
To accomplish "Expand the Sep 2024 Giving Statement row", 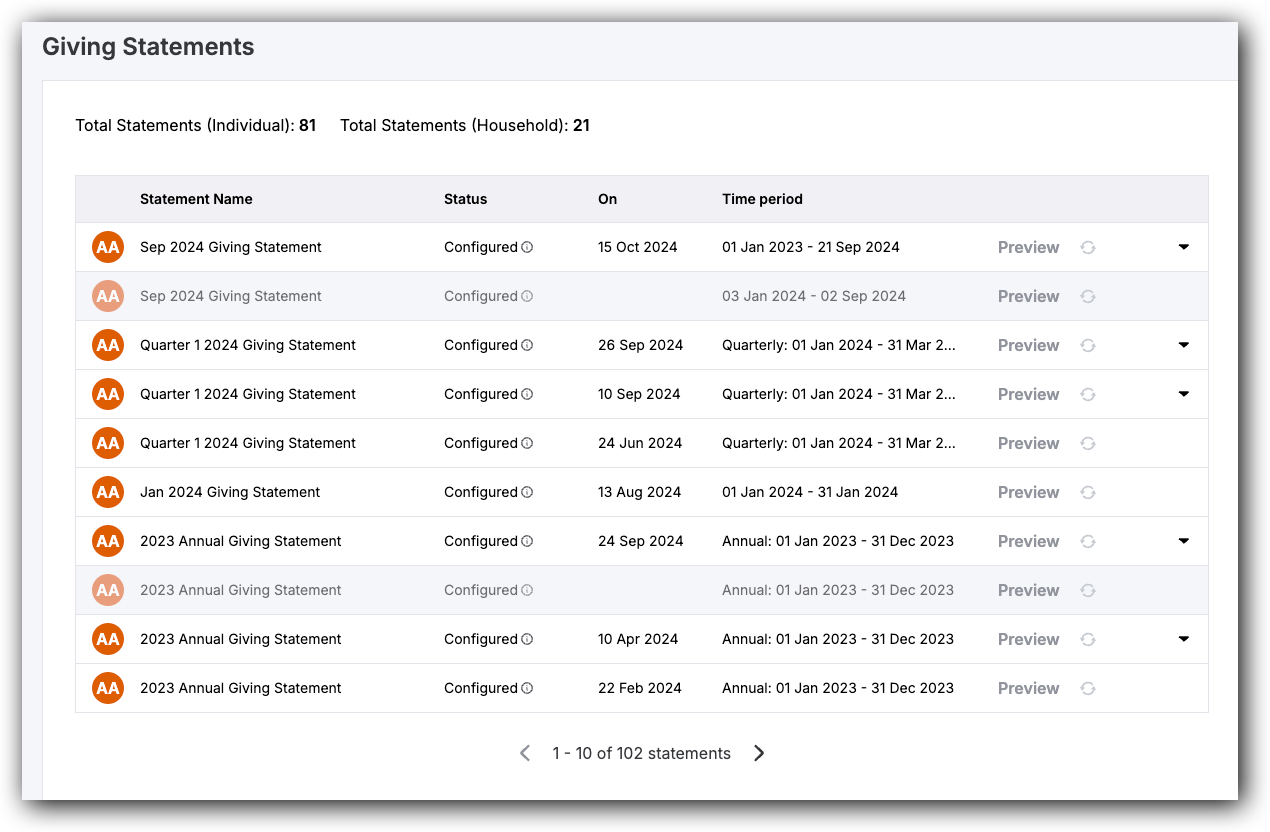I will 1183,247.
